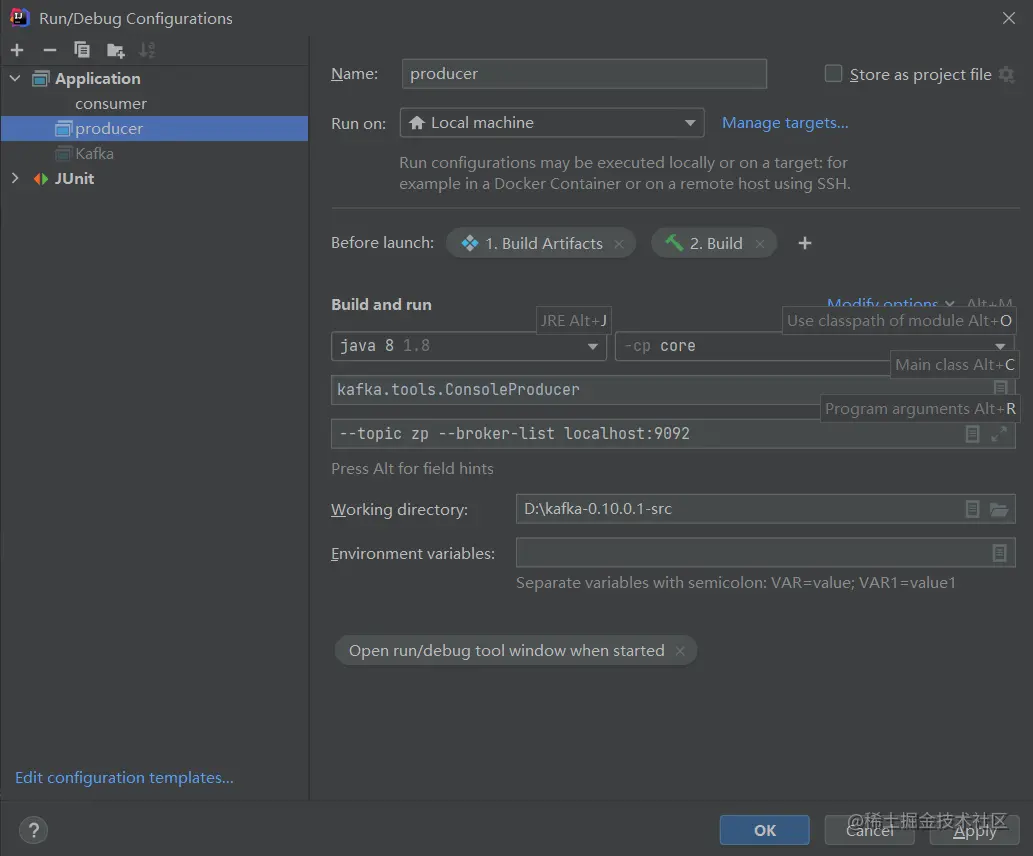This screenshot has width=1033, height=856.
Task: Select the producer configuration
Action: pos(154,128)
